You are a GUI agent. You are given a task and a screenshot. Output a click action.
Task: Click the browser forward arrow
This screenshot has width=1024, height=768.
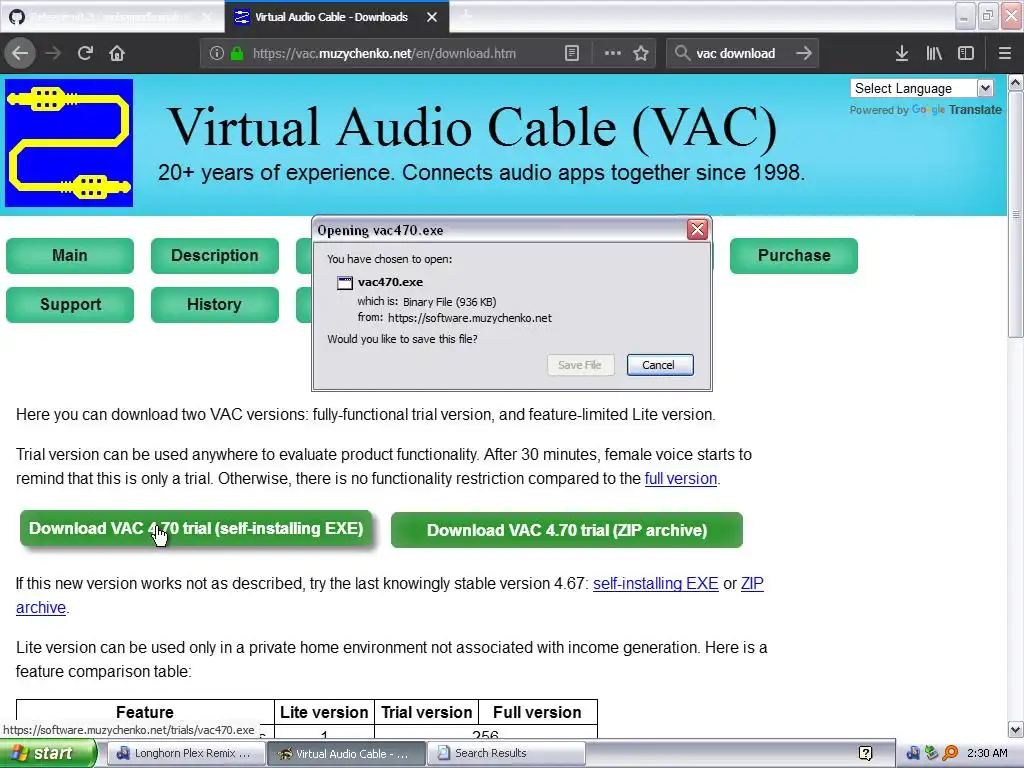click(x=54, y=53)
